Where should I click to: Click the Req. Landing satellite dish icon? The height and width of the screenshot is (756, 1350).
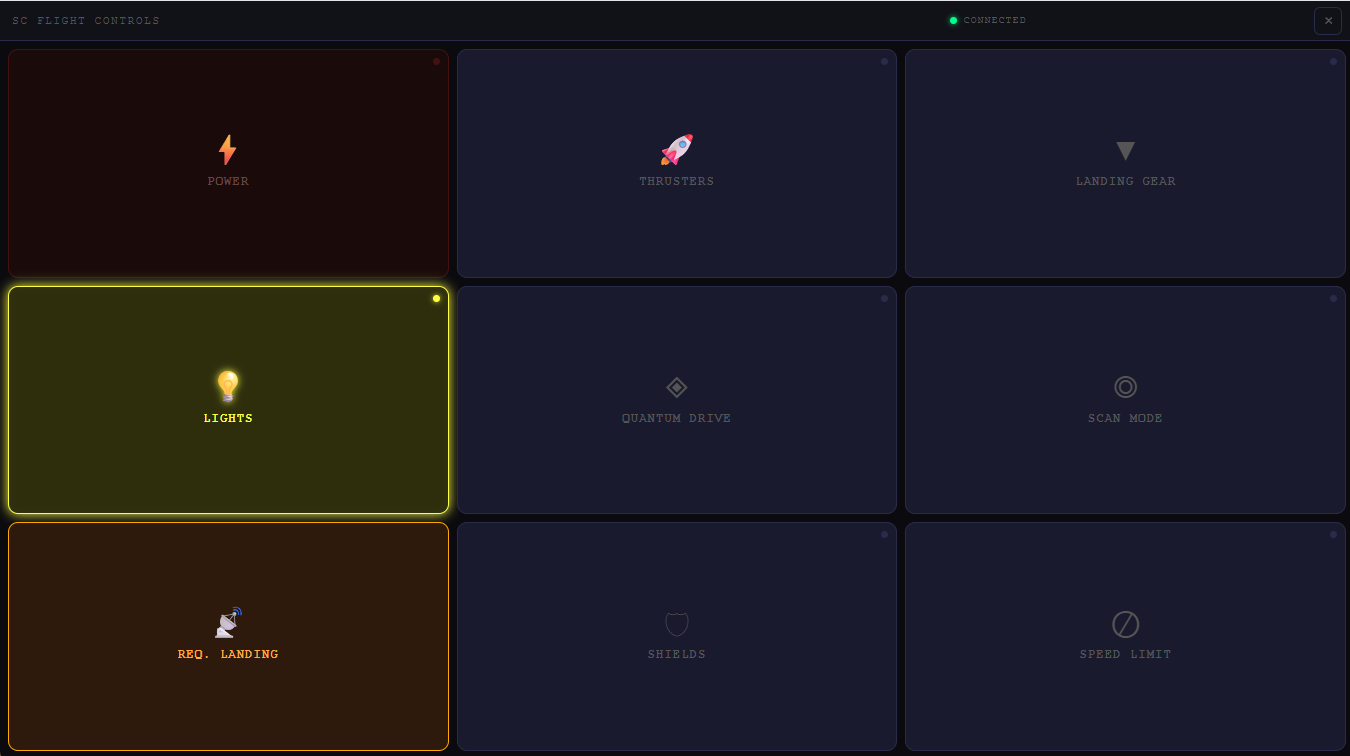[x=228, y=623]
